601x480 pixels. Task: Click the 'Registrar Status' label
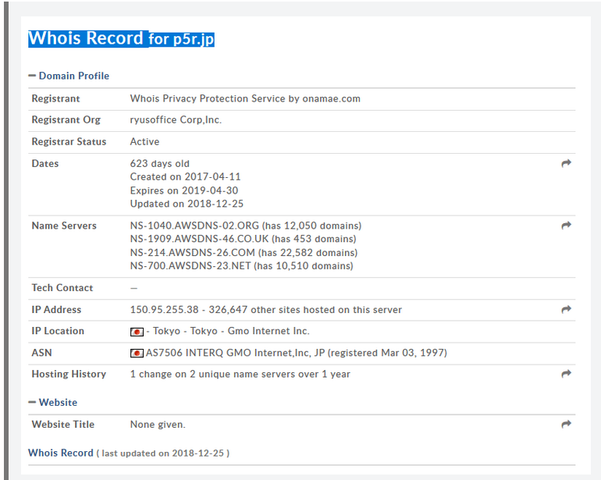(x=69, y=142)
